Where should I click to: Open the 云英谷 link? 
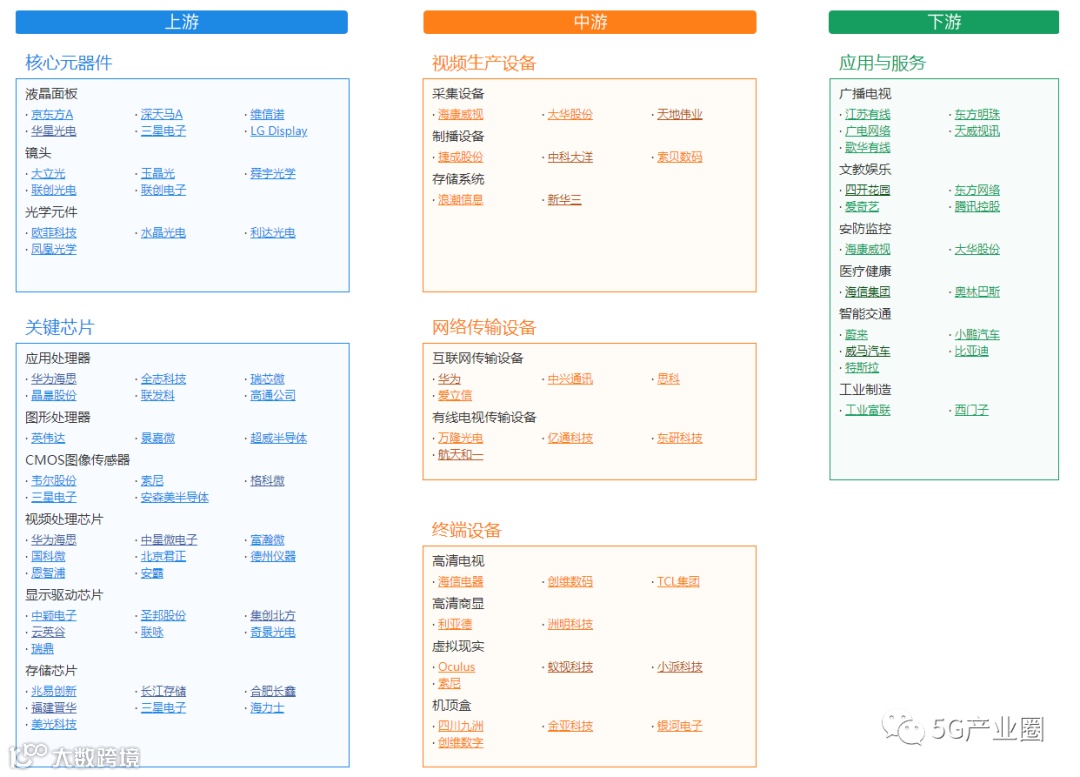pyautogui.click(x=48, y=632)
